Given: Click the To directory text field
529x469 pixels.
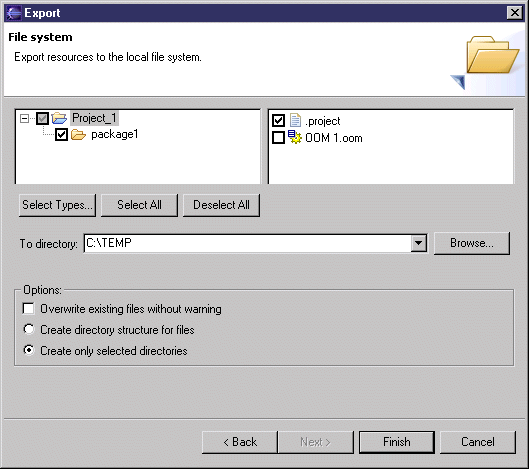Looking at the screenshot, I should click(x=247, y=243).
